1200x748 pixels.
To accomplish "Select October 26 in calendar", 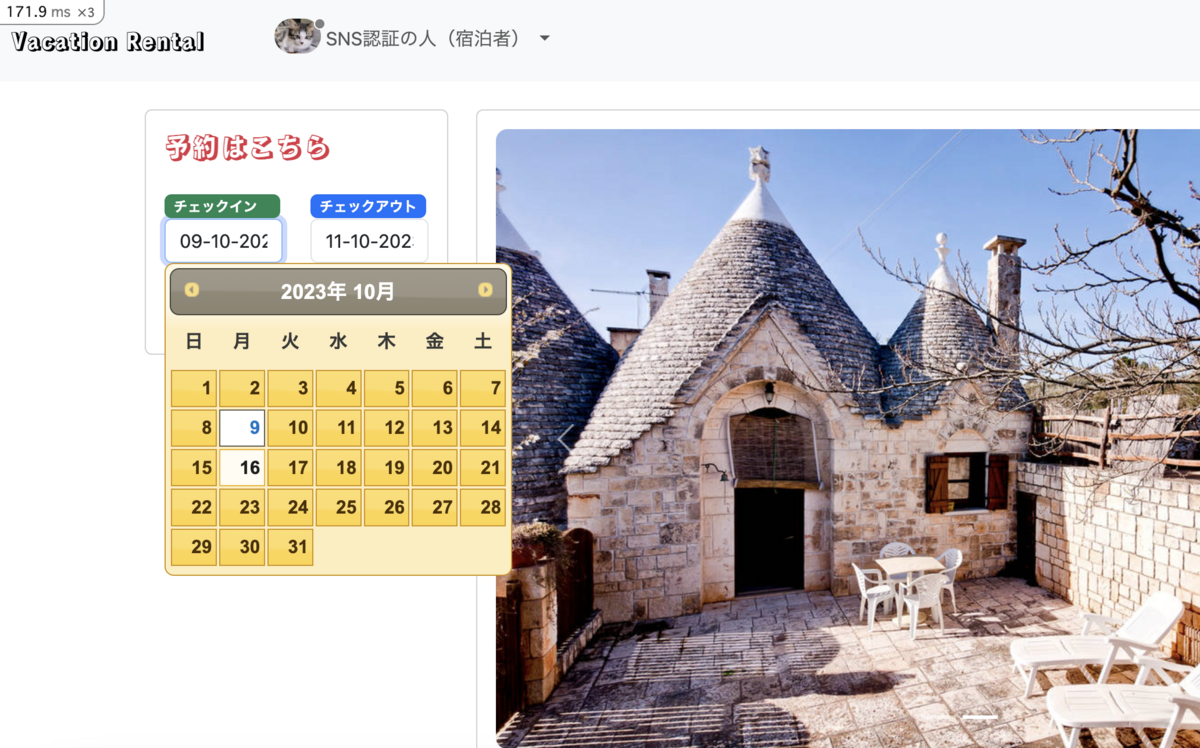I will tap(386, 507).
